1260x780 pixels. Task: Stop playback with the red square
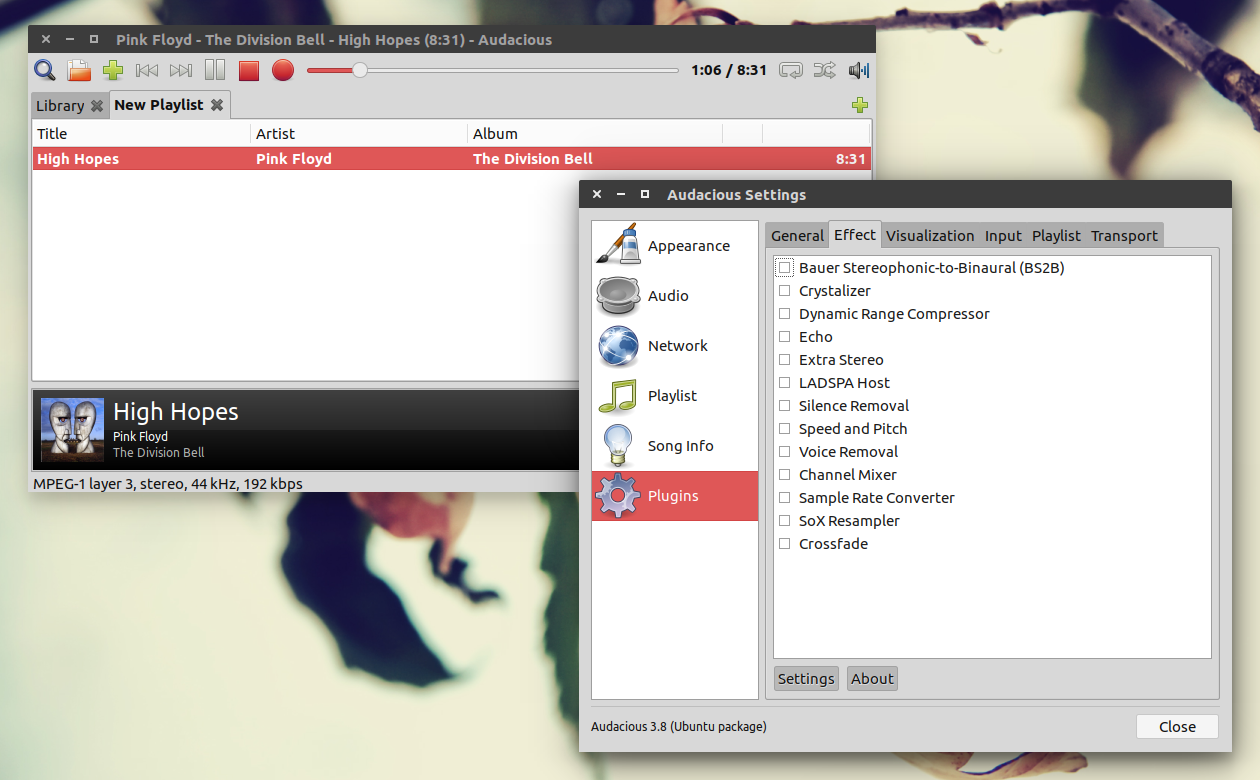249,70
